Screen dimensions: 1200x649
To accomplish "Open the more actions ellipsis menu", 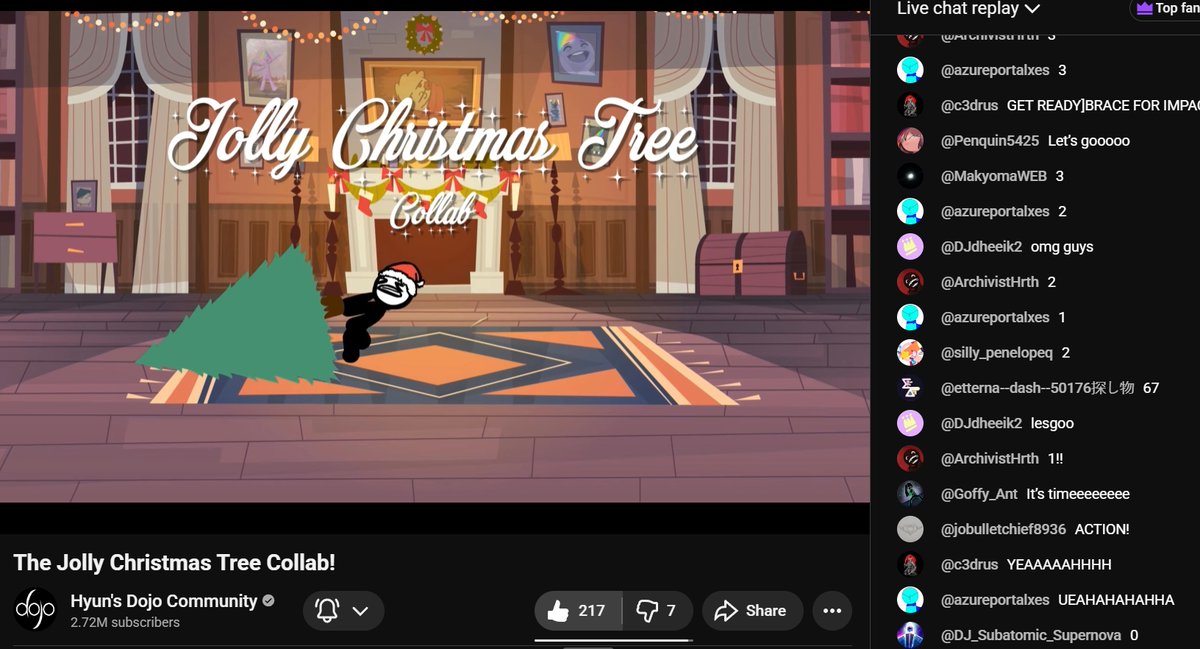I will pyautogui.click(x=832, y=610).
